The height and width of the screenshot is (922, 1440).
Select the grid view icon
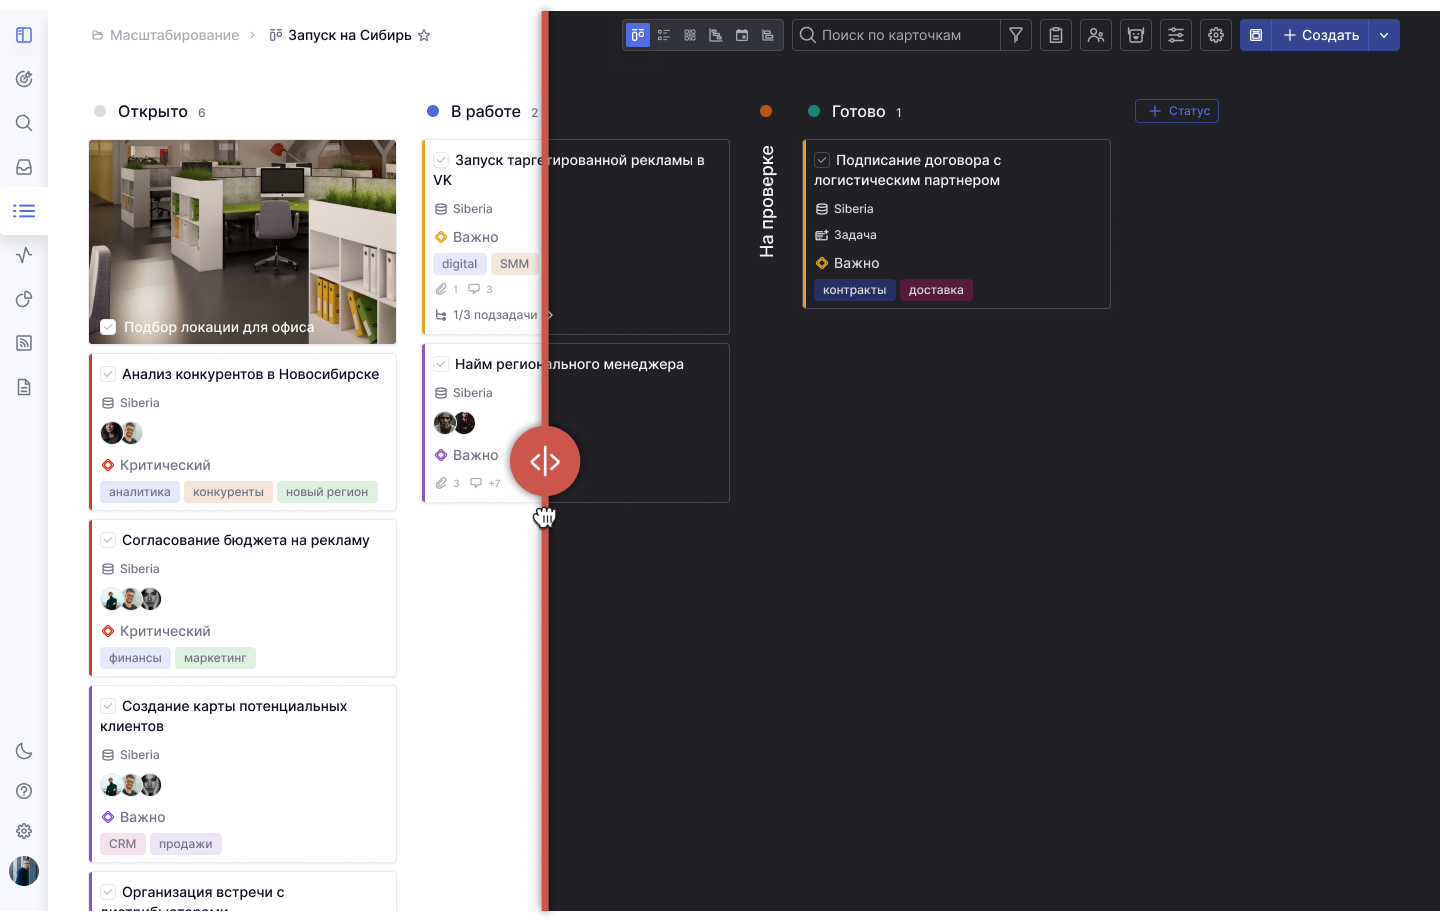(x=690, y=35)
